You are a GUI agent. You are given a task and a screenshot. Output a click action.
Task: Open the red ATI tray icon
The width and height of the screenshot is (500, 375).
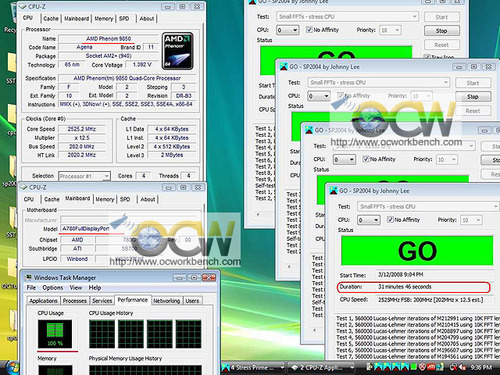(x=431, y=367)
